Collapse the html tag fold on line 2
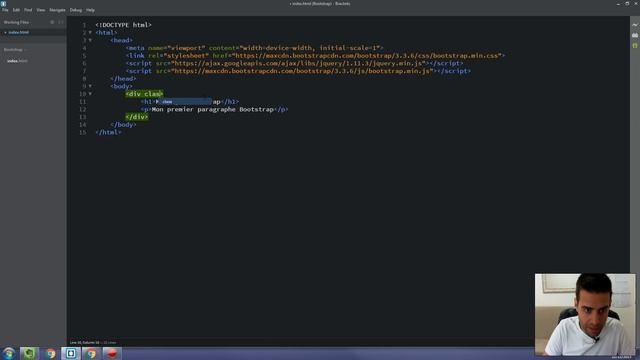This screenshot has height=360, width=640. (x=90, y=33)
